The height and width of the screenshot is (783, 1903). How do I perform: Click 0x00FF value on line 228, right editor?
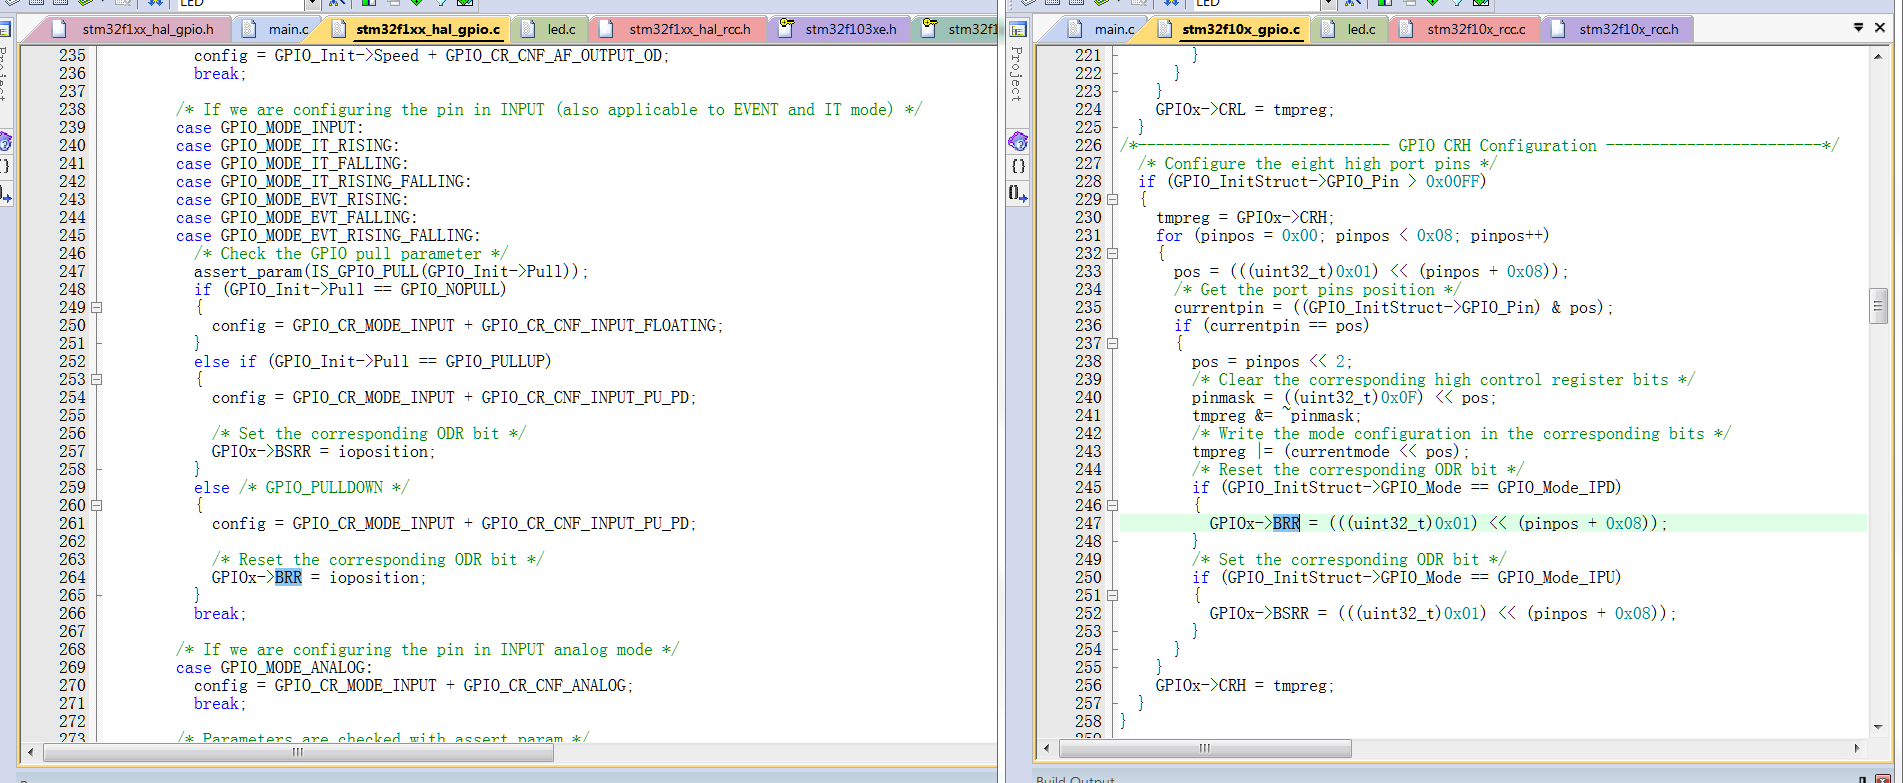[1452, 182]
